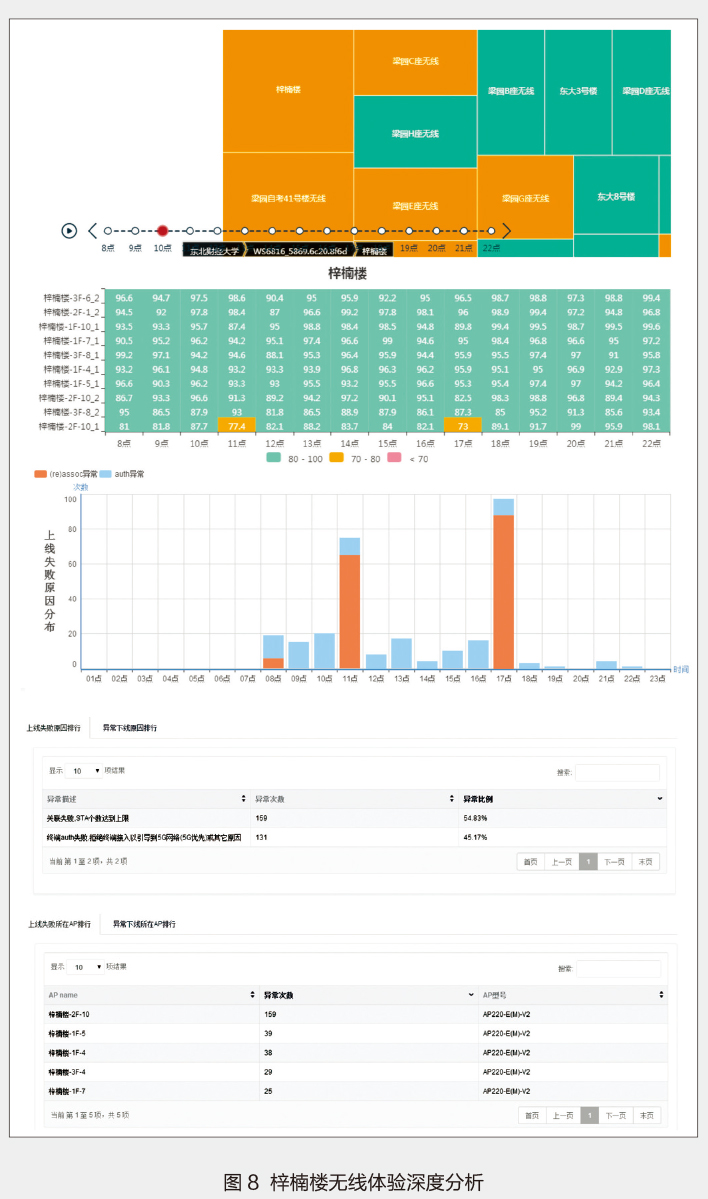This screenshot has width=708, height=1199.
Task: Click heatmap row label 梓楠楼-3F-6_2
Action: 71,298
